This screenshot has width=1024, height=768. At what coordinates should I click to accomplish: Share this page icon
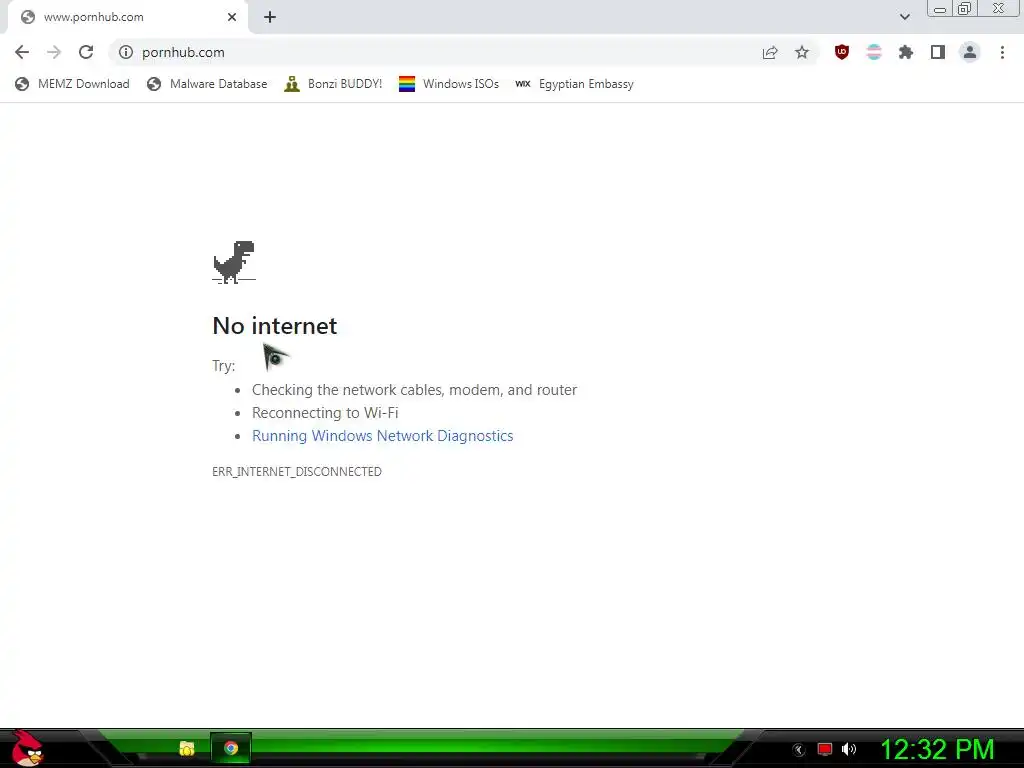tap(770, 52)
